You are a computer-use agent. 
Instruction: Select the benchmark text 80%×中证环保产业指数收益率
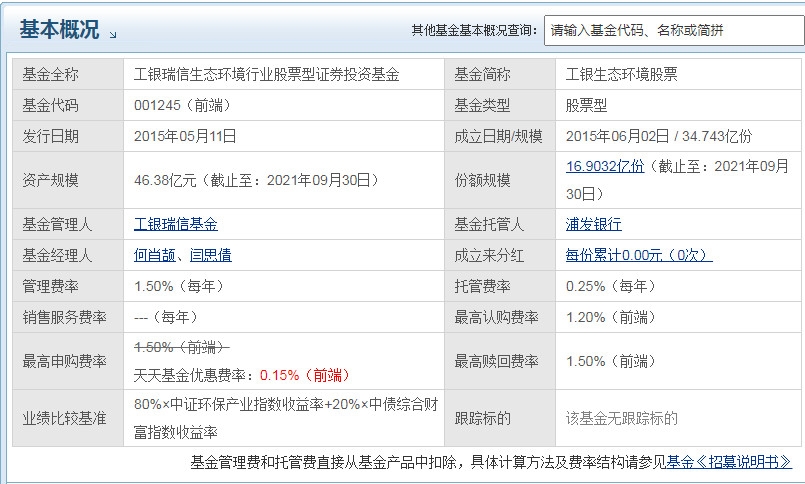click(x=228, y=404)
